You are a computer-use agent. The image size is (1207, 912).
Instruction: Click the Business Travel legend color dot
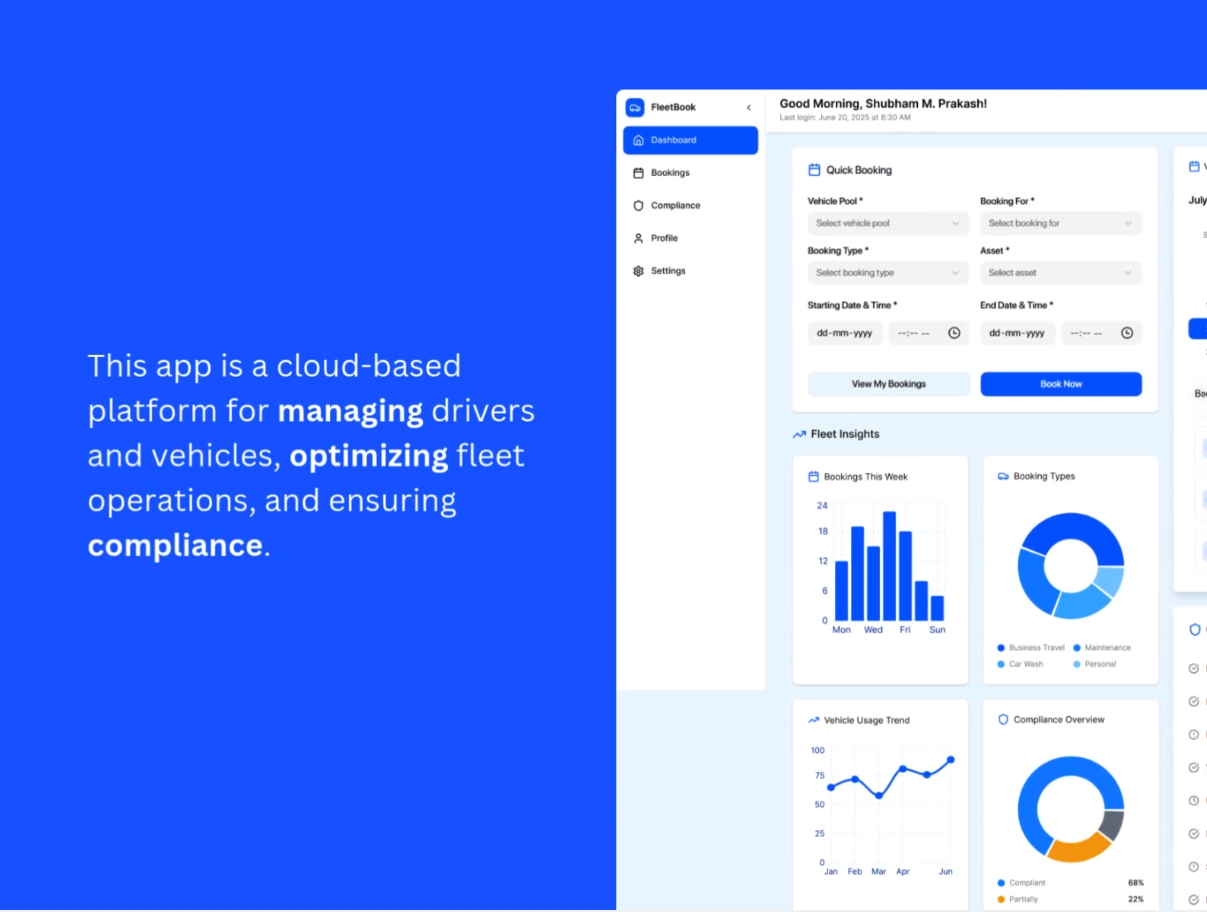1000,648
